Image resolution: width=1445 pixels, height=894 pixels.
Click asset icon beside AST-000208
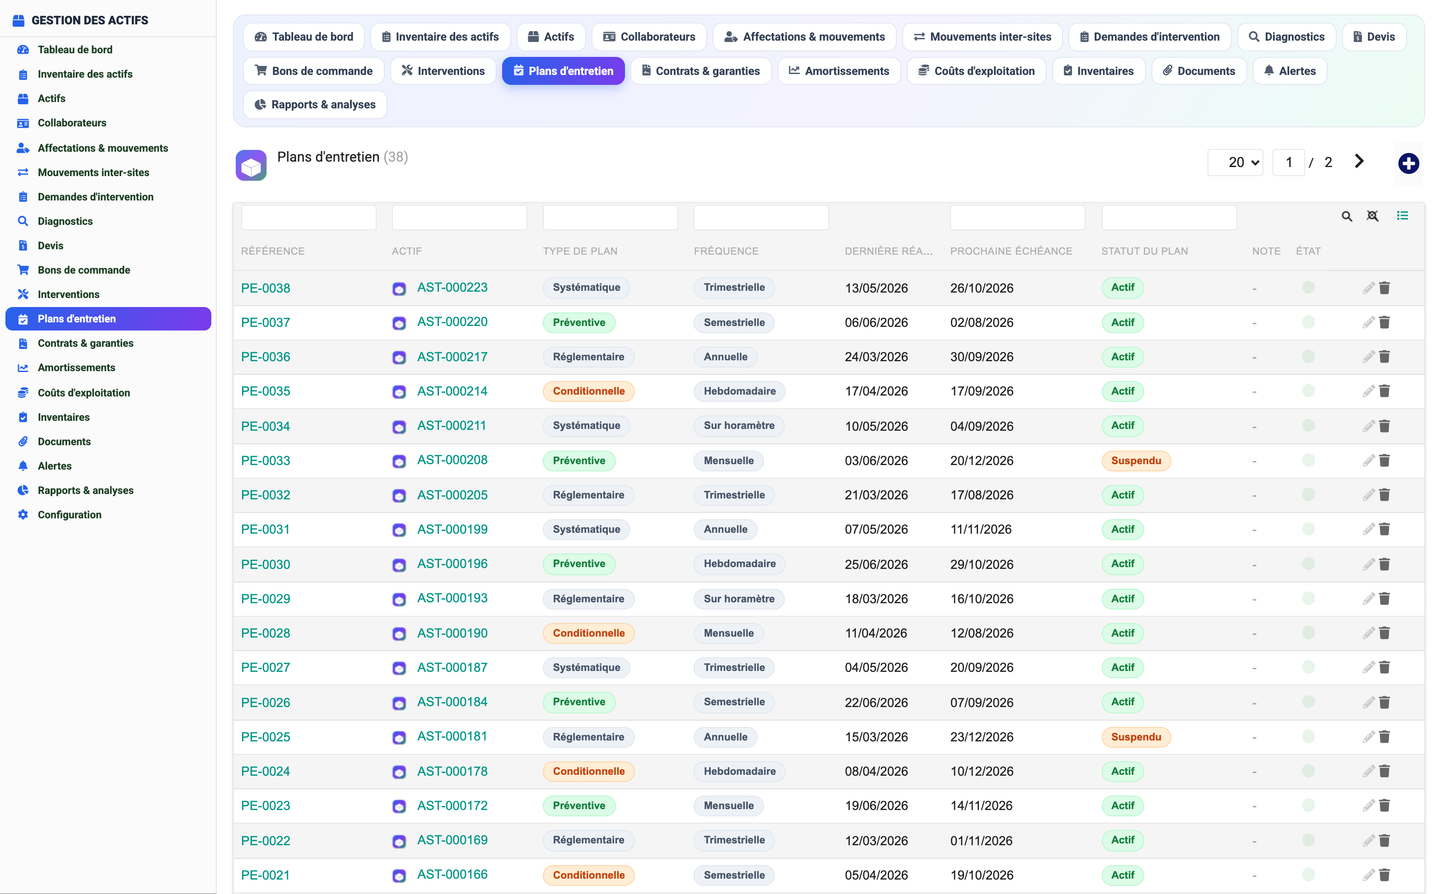[x=399, y=461]
